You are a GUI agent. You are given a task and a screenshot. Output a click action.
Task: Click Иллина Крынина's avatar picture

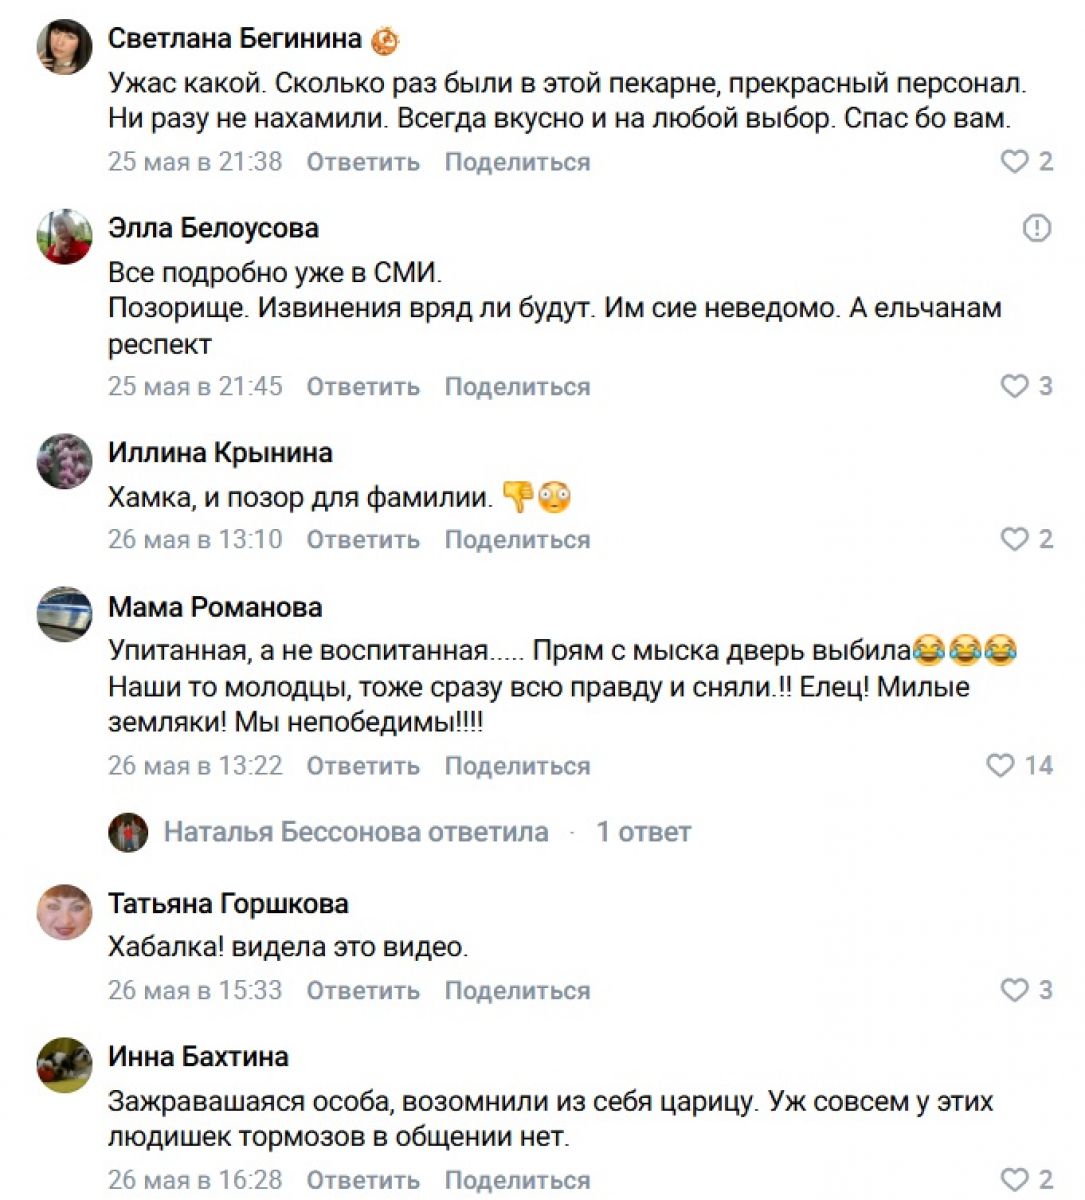point(65,461)
